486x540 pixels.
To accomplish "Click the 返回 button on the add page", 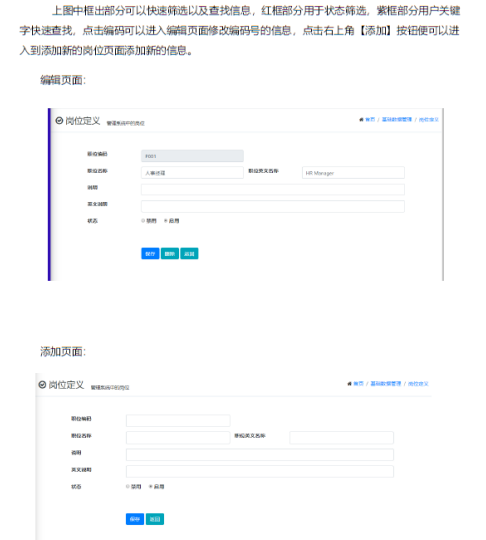I will (x=155, y=519).
